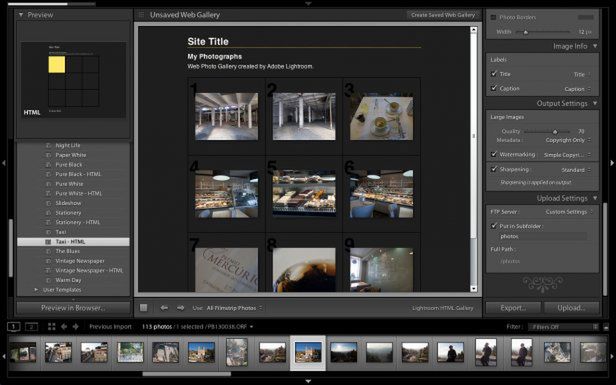Open Sharpening 'Standard' dropdown
616x385 pixels.
click(x=576, y=170)
